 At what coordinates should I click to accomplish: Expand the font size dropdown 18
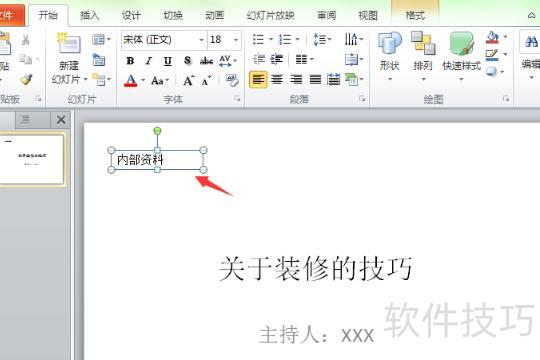(x=236, y=40)
